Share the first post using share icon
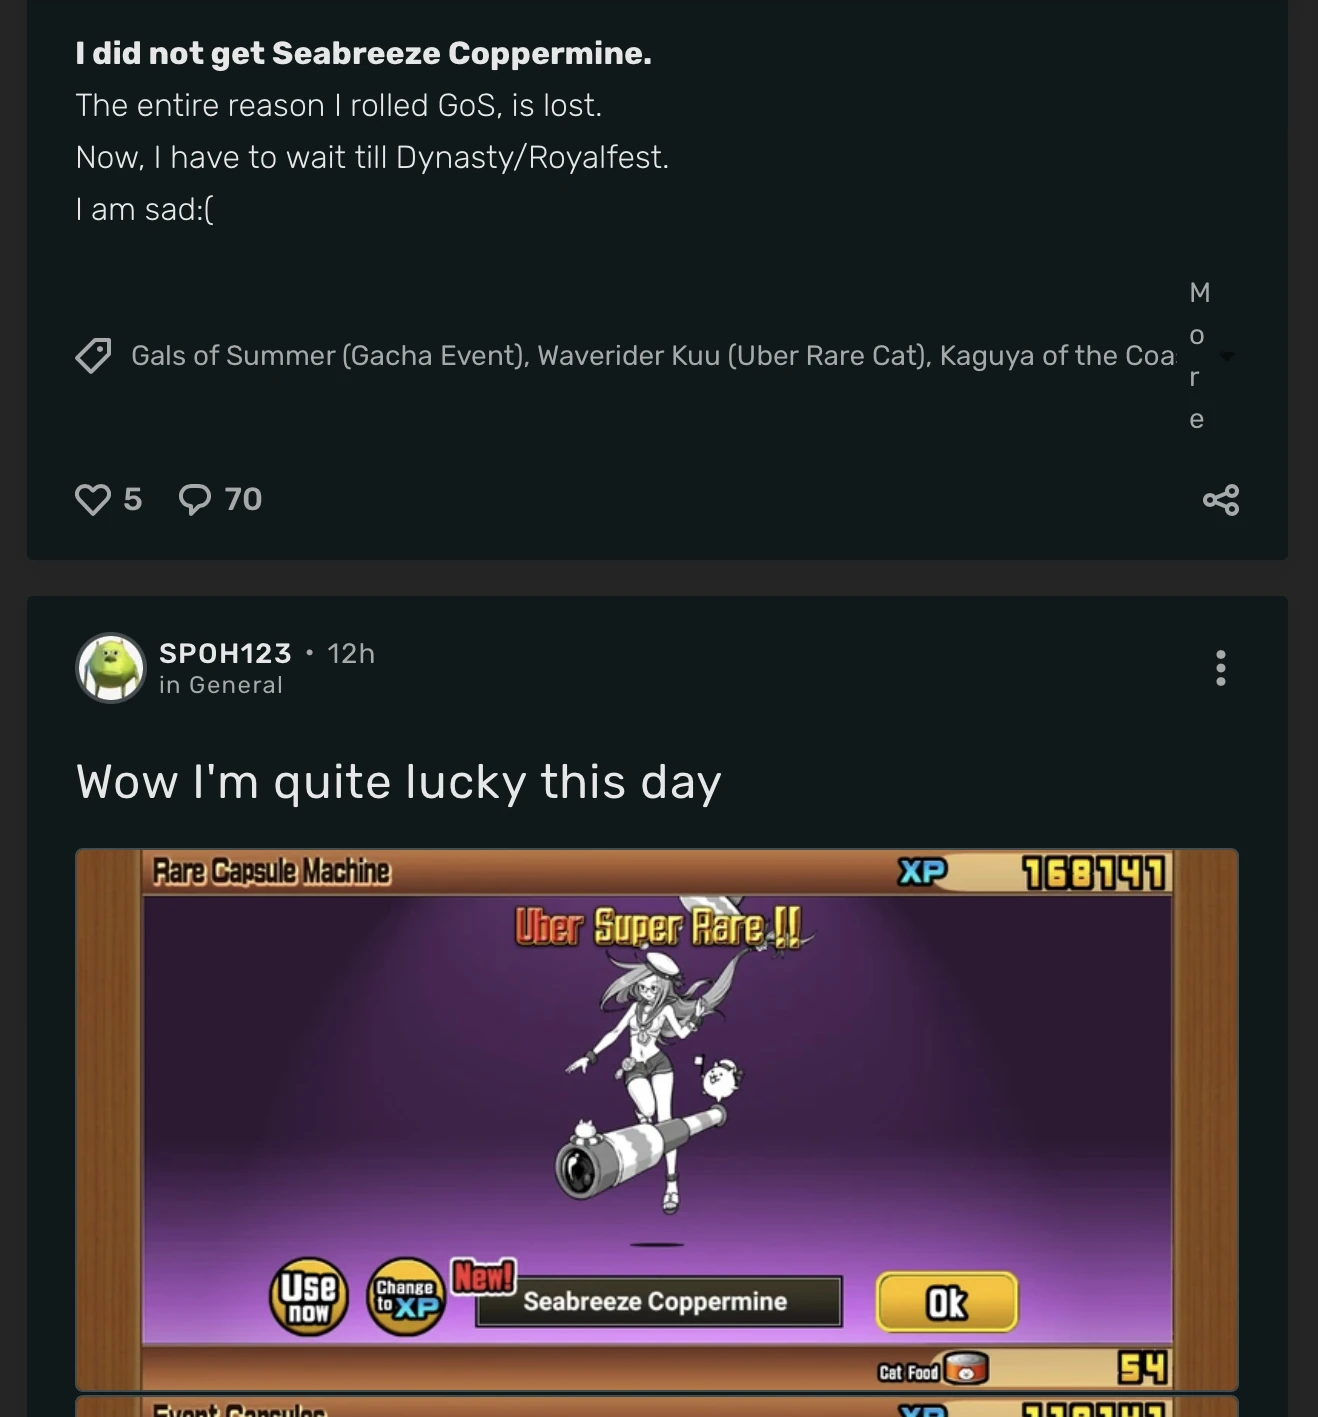The width and height of the screenshot is (1318, 1417). pos(1221,499)
